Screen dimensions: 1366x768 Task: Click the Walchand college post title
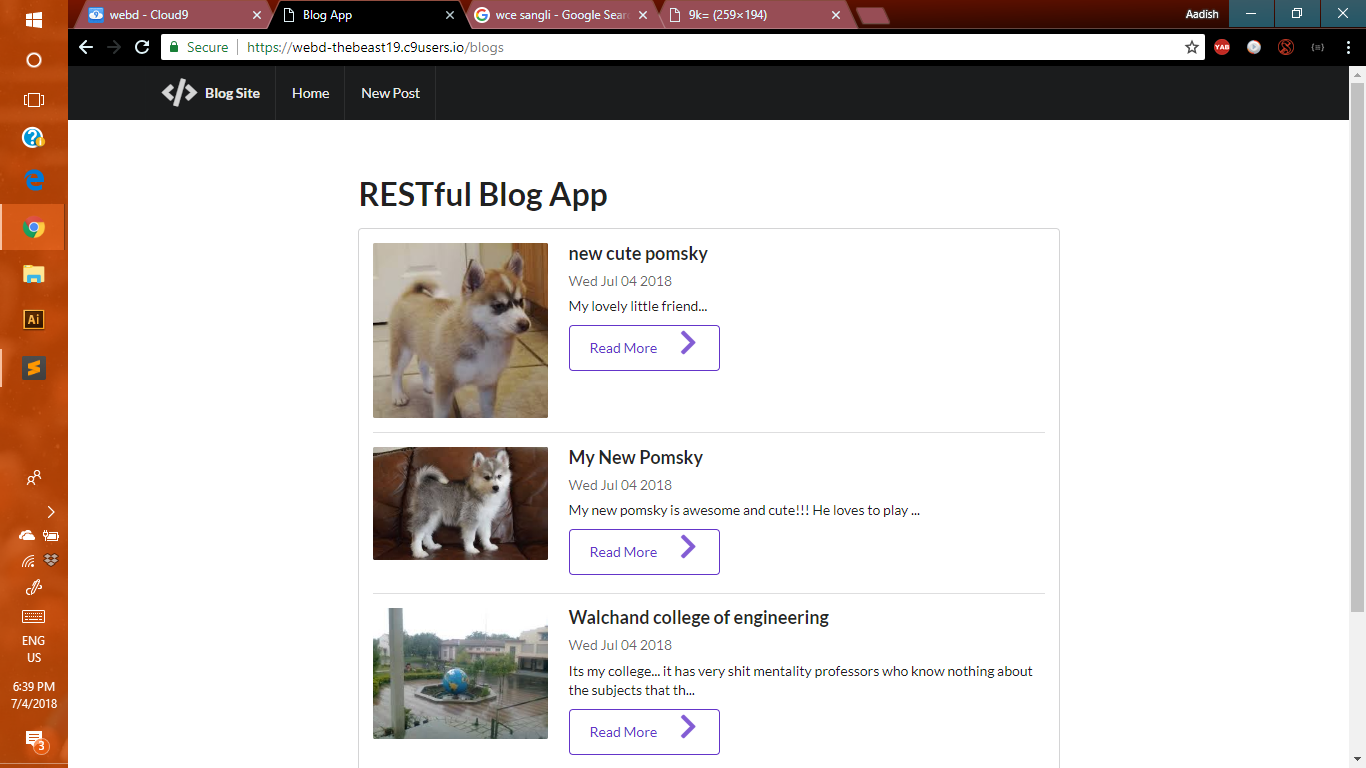coord(698,617)
